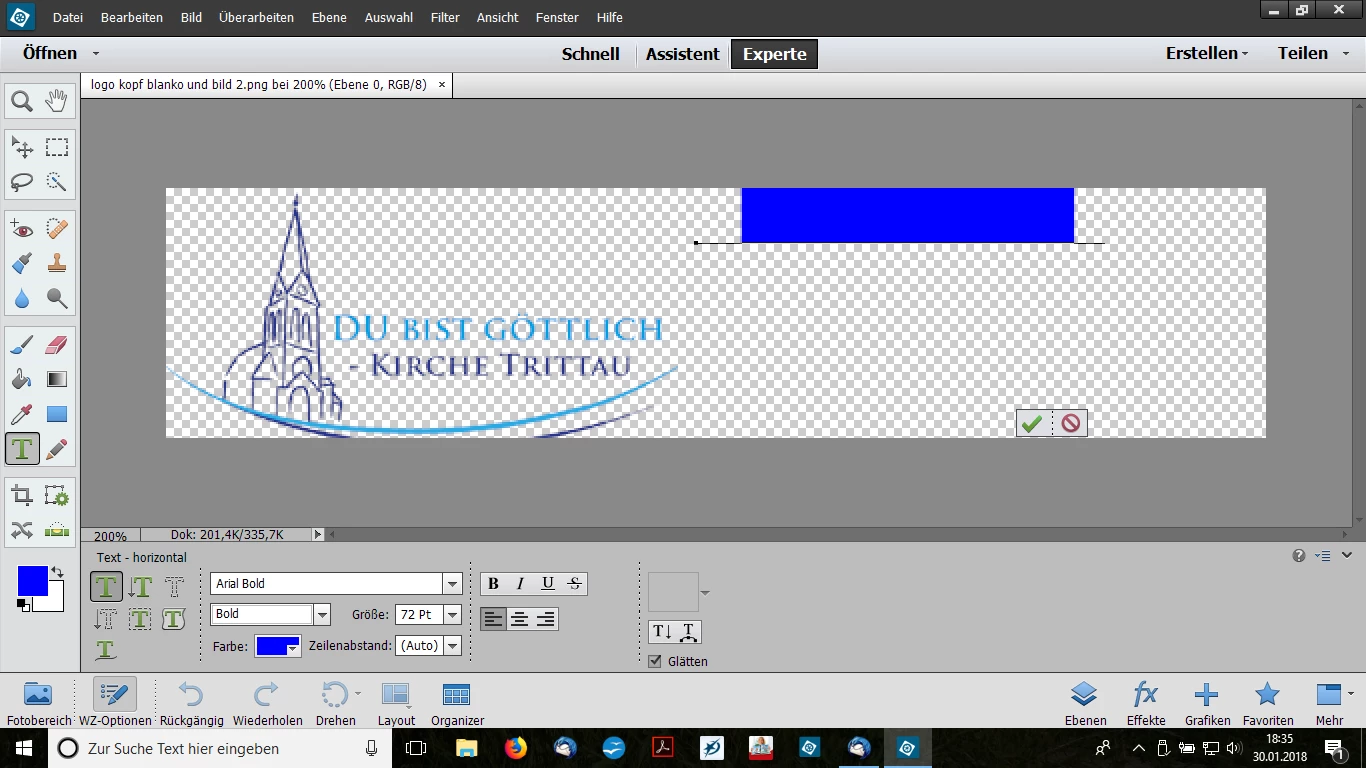Select the Straighten tool

(x=57, y=530)
